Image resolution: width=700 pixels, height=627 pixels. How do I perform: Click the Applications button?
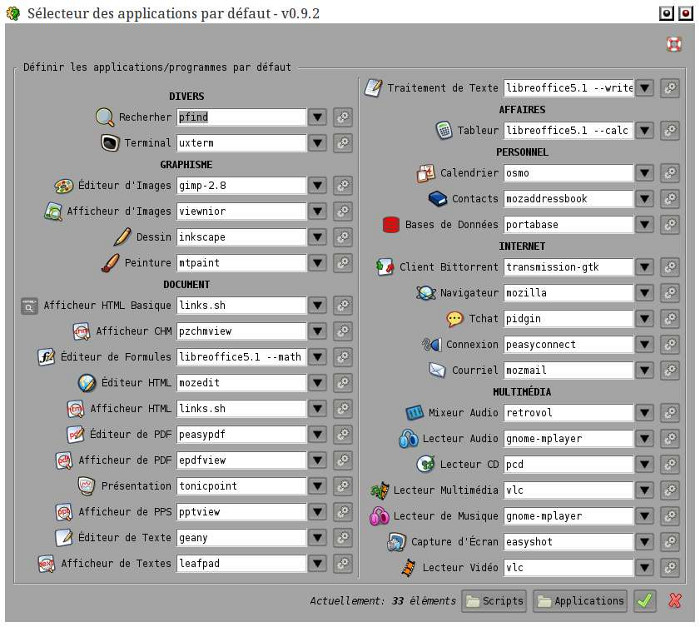pyautogui.click(x=580, y=601)
